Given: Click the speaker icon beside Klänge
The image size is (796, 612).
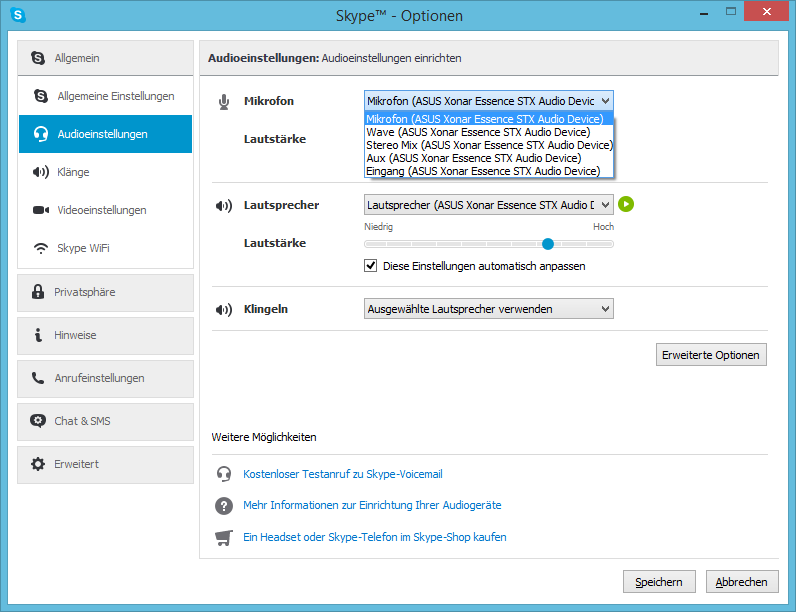Looking at the screenshot, I should click(x=41, y=172).
